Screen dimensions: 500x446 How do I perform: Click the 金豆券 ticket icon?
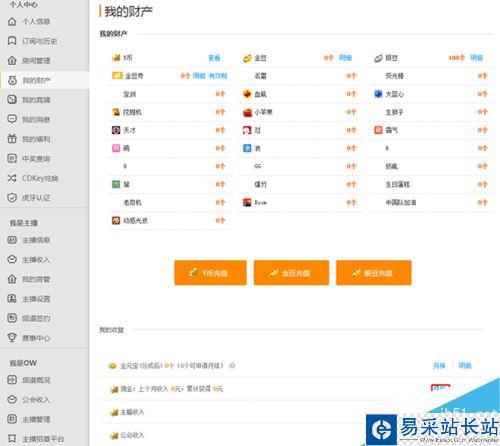point(117,76)
